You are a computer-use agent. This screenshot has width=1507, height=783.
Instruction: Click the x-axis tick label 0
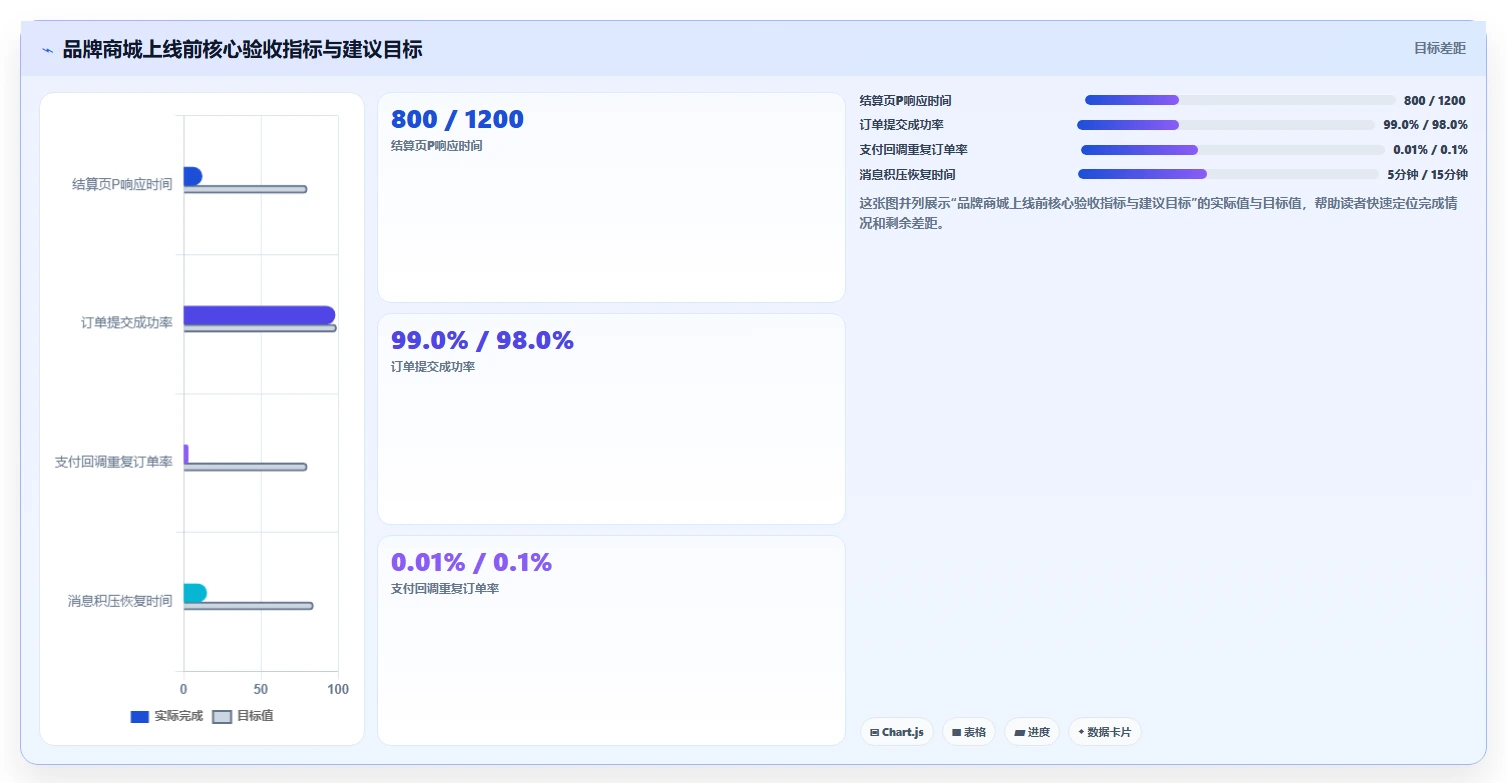183,690
